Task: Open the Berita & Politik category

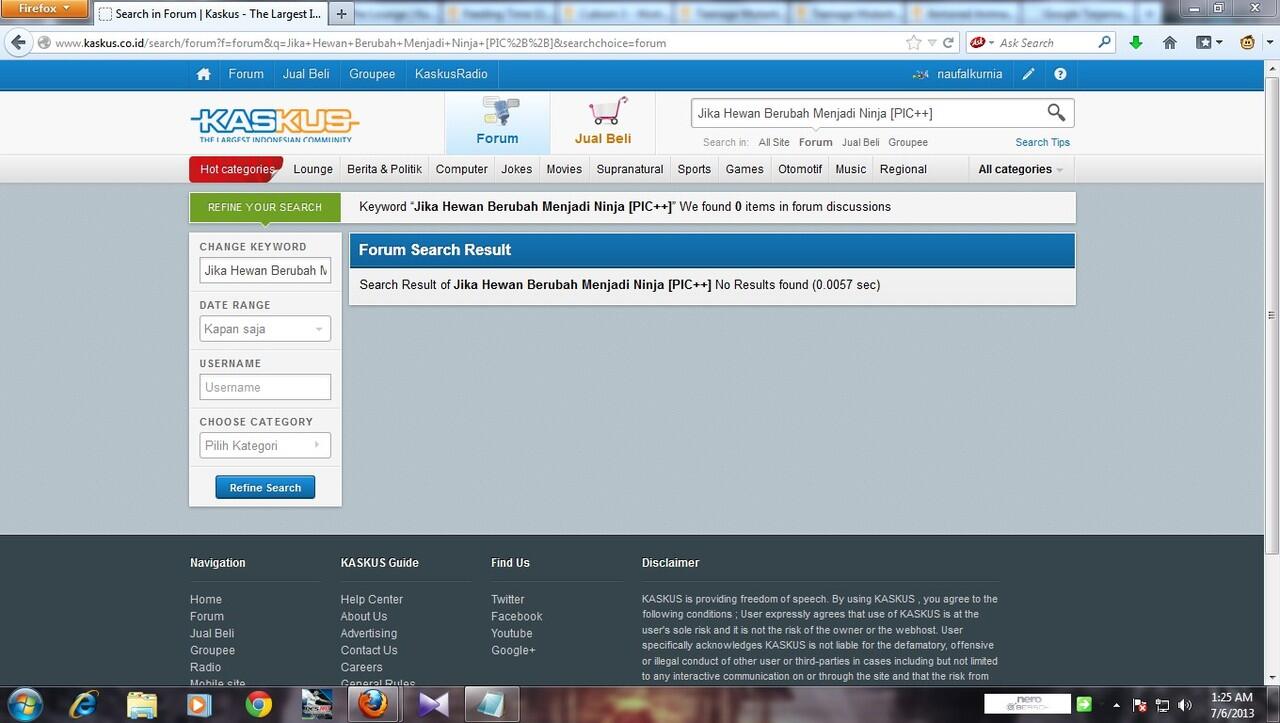Action: 384,169
